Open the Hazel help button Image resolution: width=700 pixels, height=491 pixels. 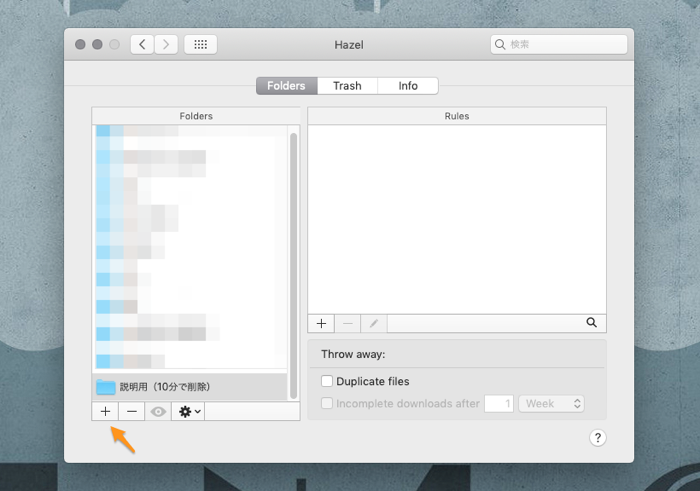point(597,438)
